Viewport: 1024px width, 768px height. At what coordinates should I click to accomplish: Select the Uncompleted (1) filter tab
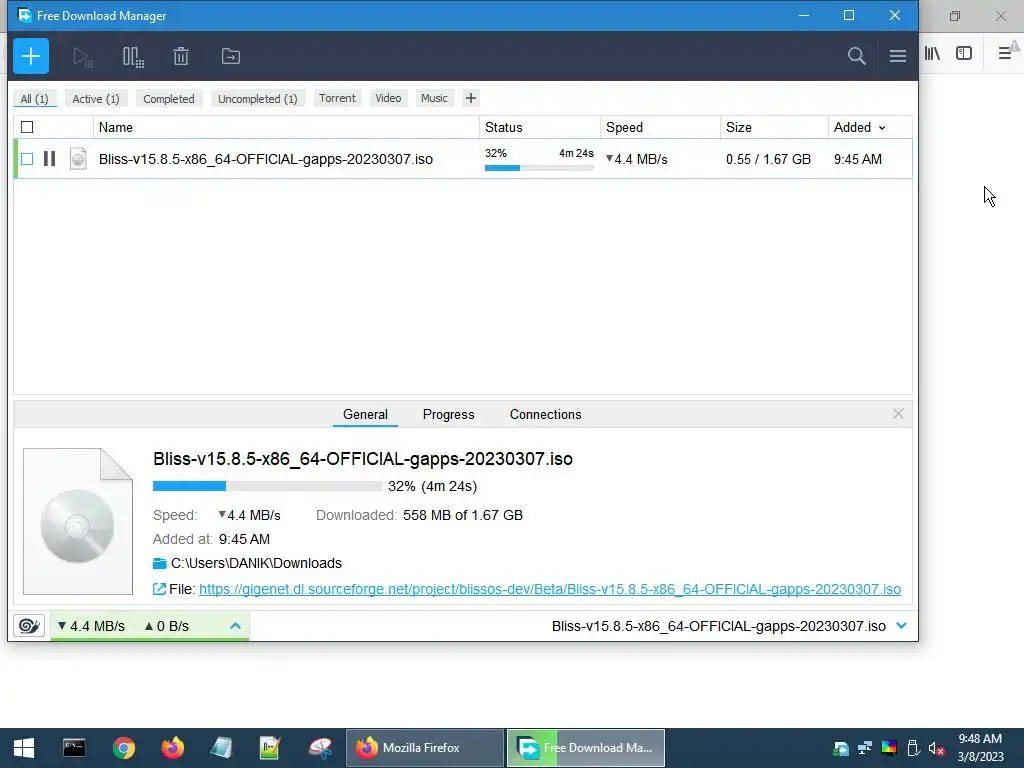point(258,99)
